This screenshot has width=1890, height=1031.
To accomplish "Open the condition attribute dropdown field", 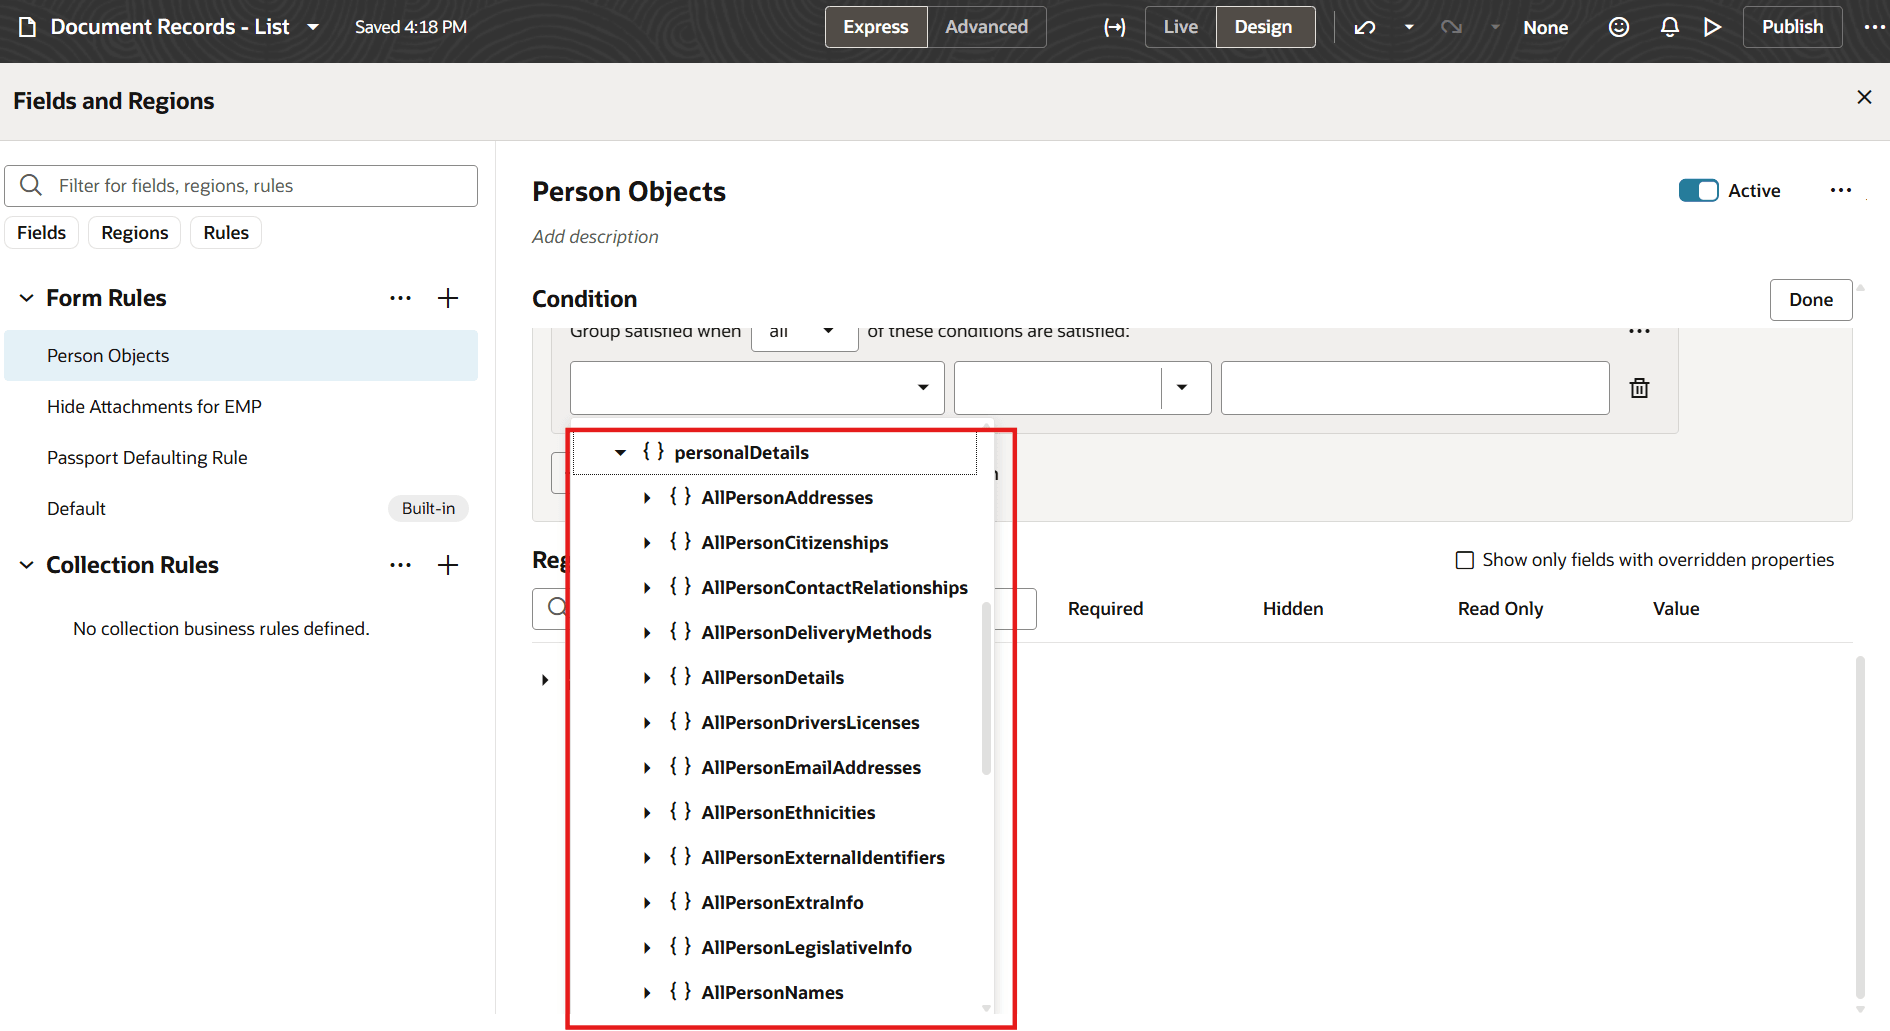I will 757,388.
